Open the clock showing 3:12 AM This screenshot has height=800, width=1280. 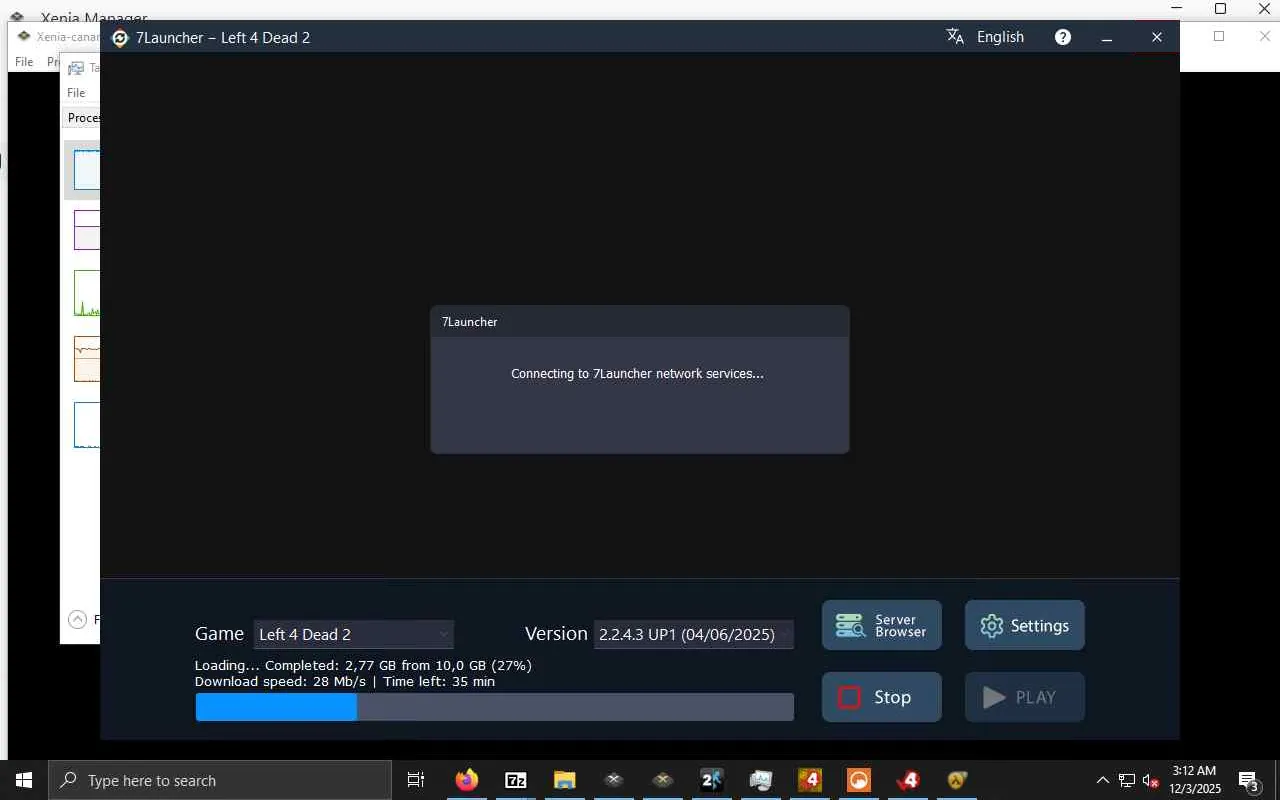[x=1195, y=780]
